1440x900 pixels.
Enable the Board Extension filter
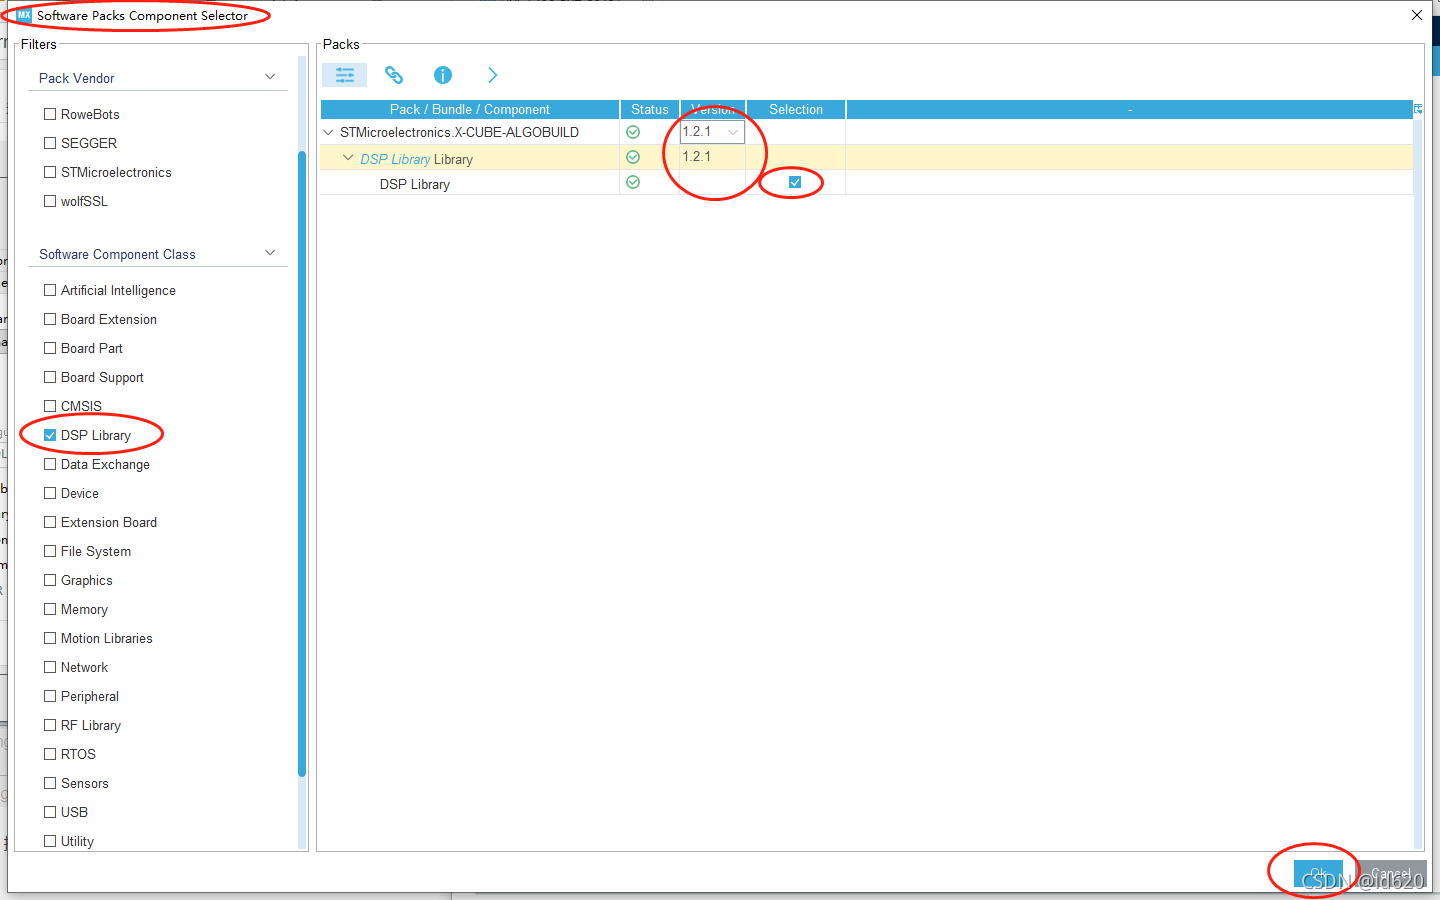[x=50, y=319]
